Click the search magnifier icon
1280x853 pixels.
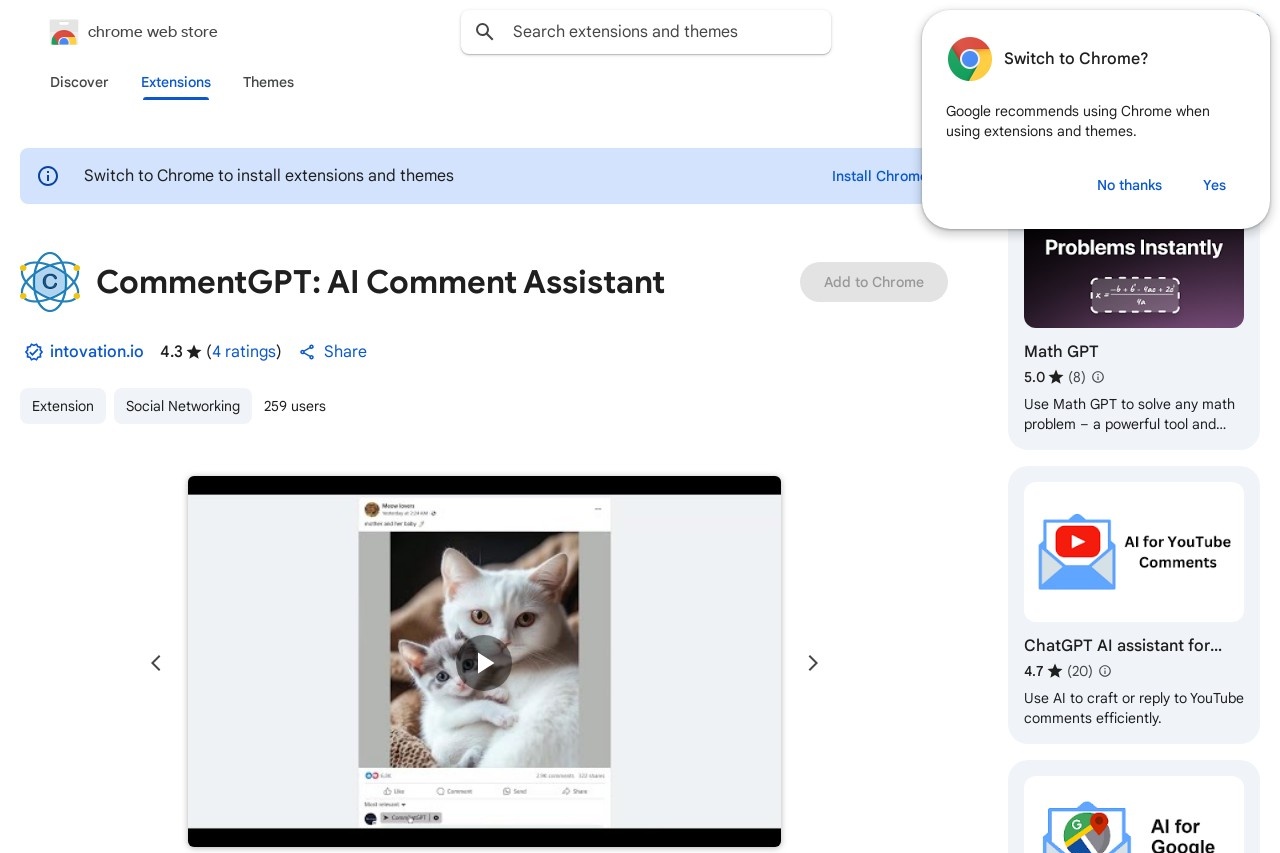point(485,32)
